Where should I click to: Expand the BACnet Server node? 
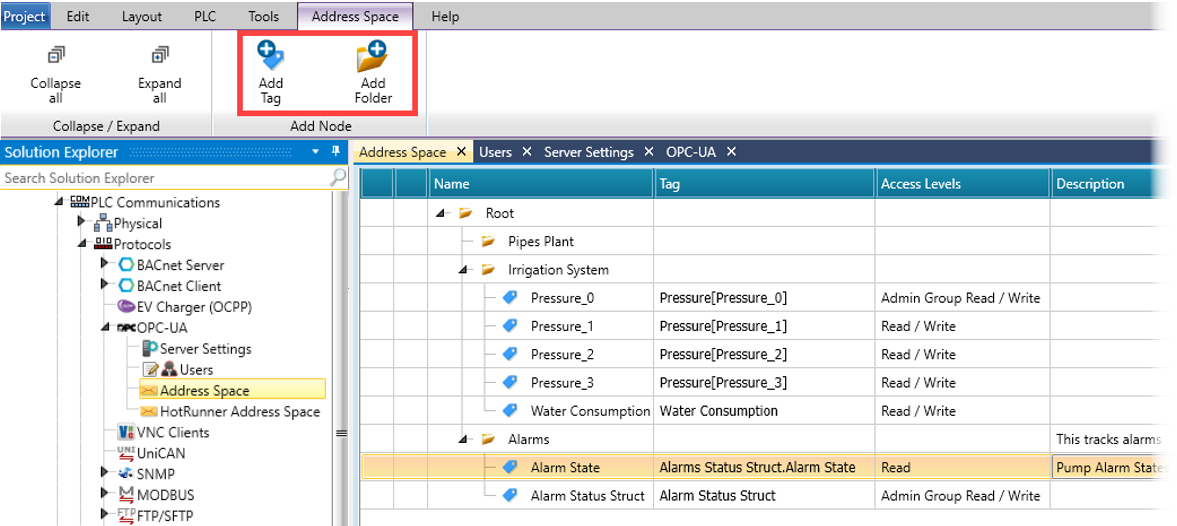tap(105, 265)
